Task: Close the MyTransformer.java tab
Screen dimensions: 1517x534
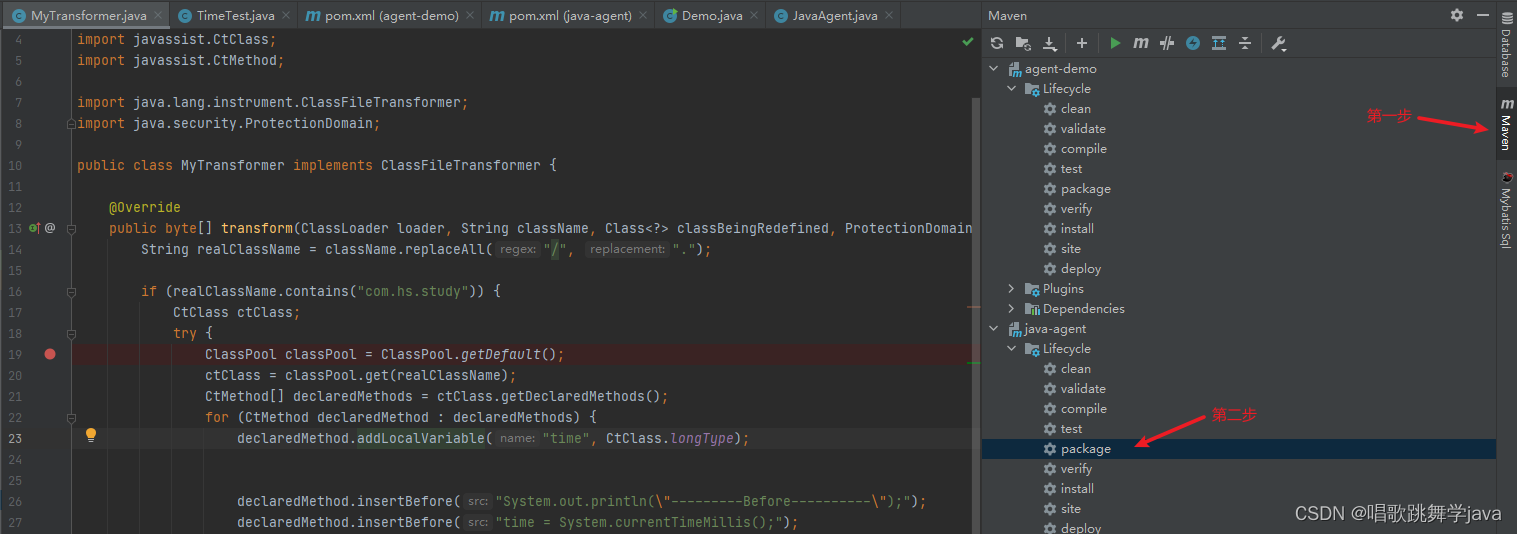Action: (x=156, y=16)
